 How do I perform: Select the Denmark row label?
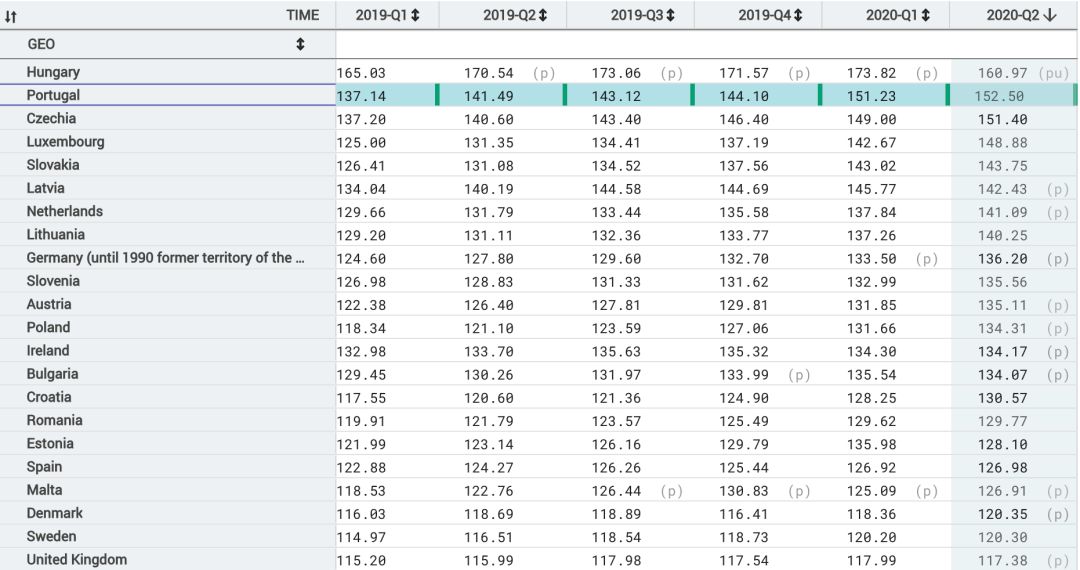click(x=54, y=514)
